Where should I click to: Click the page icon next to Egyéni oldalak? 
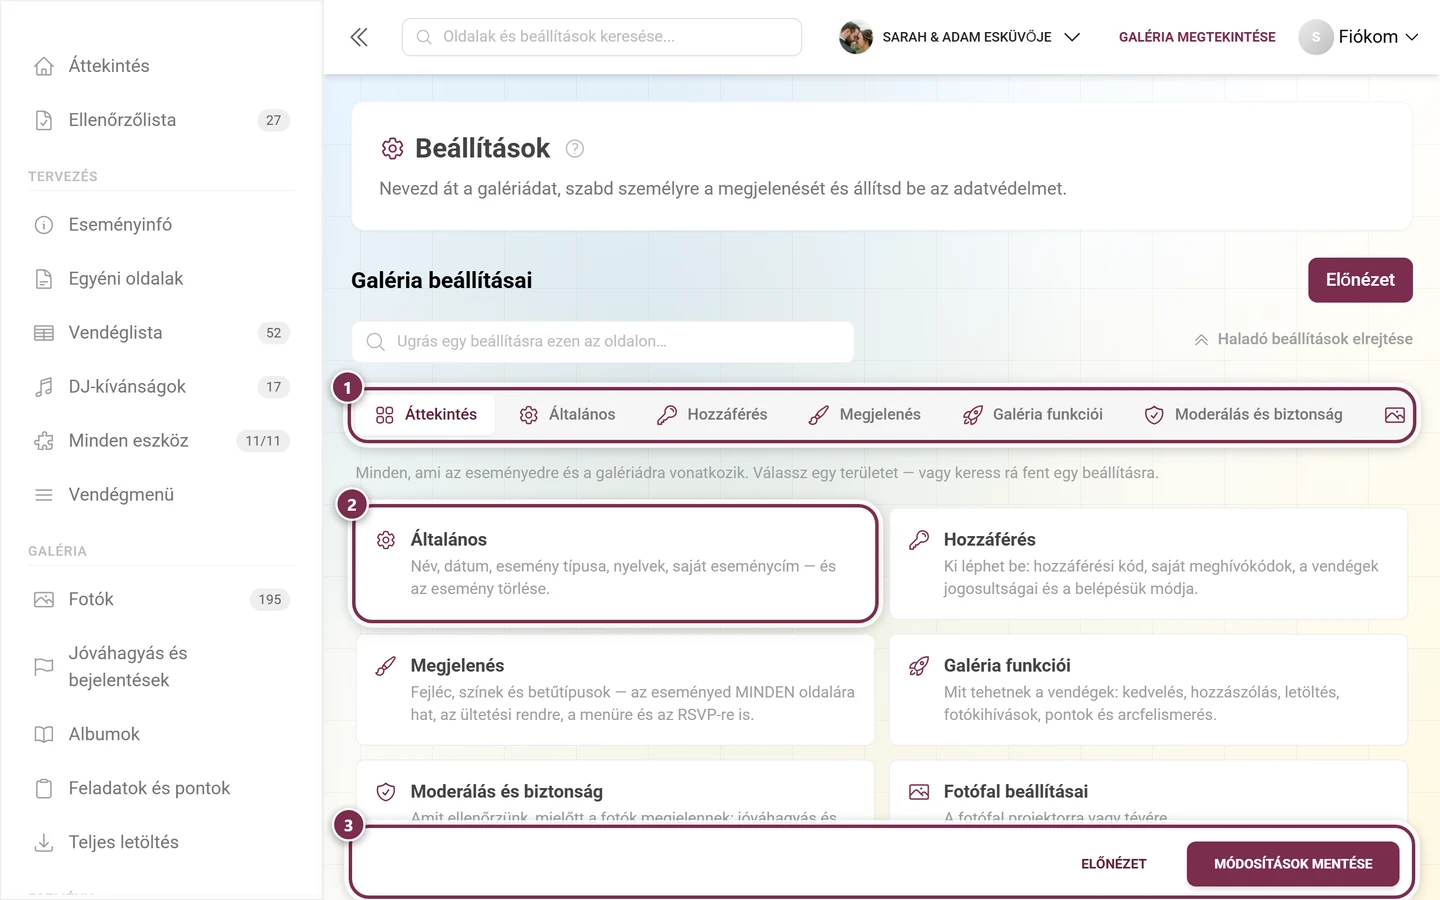point(44,279)
